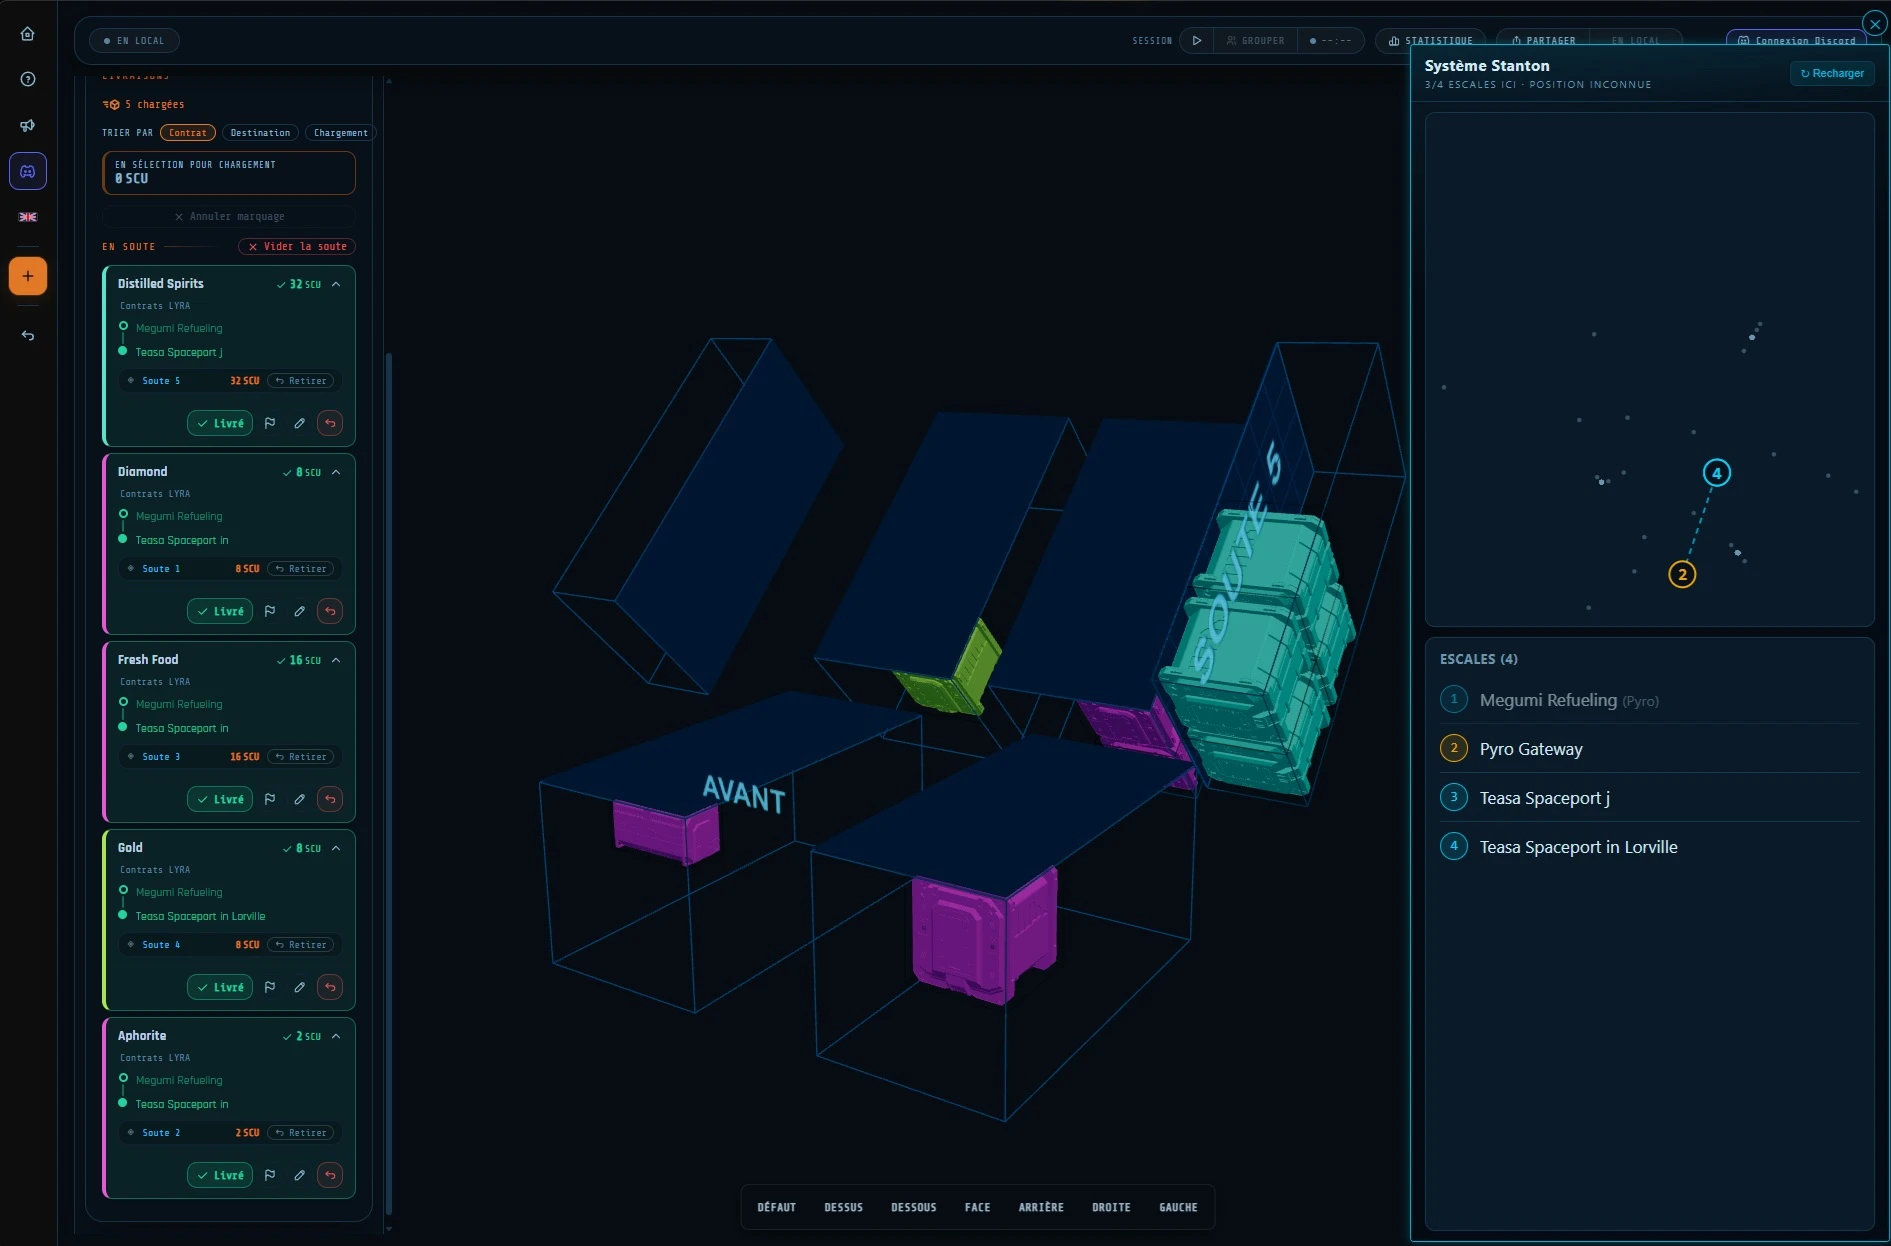The image size is (1891, 1246).
Task: Edit the Diamond delivery with pencil icon
Action: point(299,611)
